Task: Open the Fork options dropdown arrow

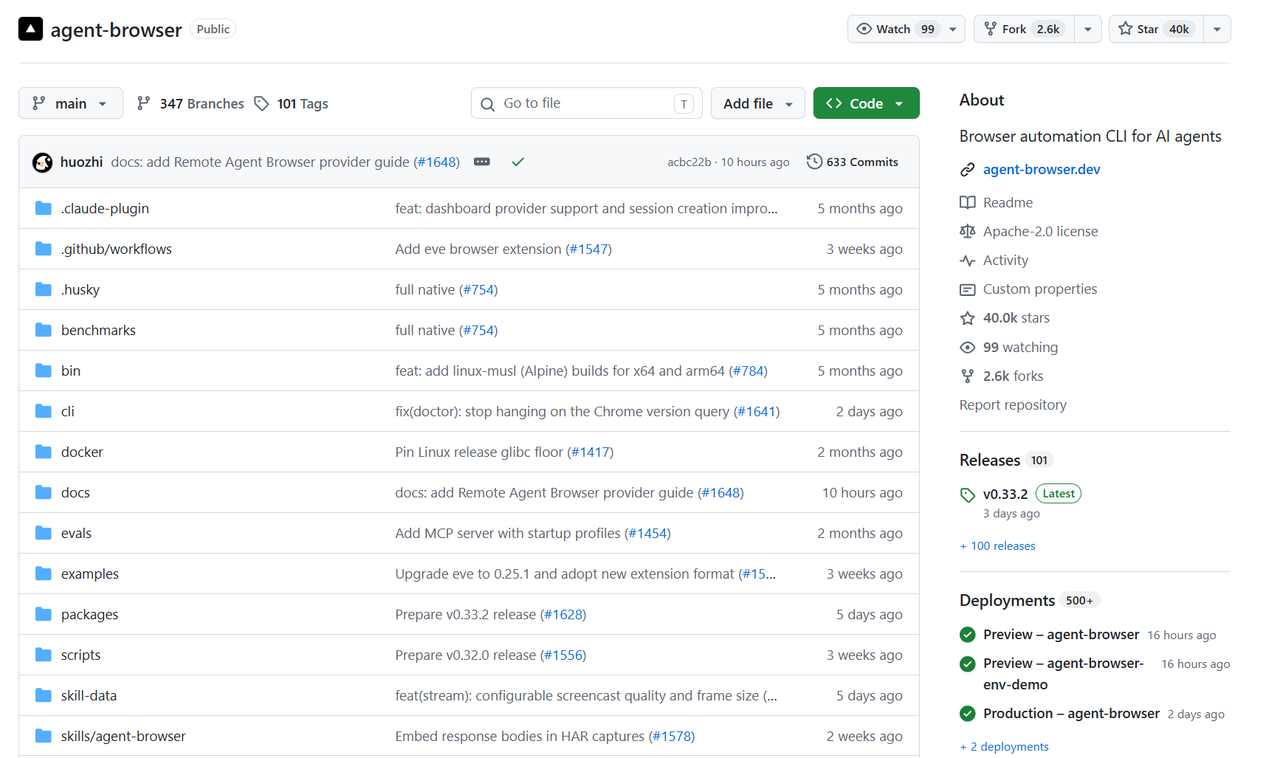Action: [x=1088, y=29]
